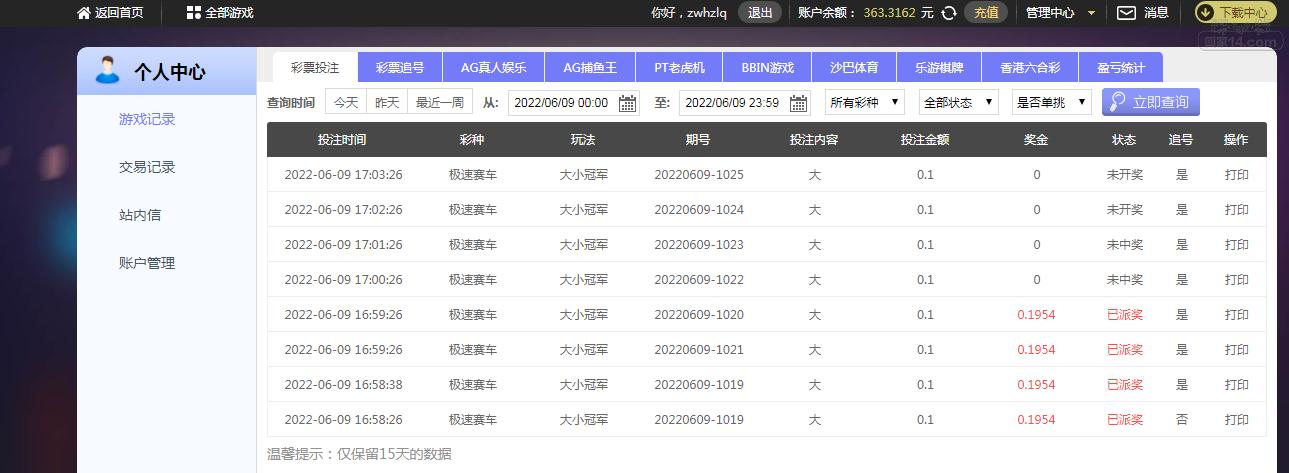Click the home icon beside 返回首页

pyautogui.click(x=84, y=13)
